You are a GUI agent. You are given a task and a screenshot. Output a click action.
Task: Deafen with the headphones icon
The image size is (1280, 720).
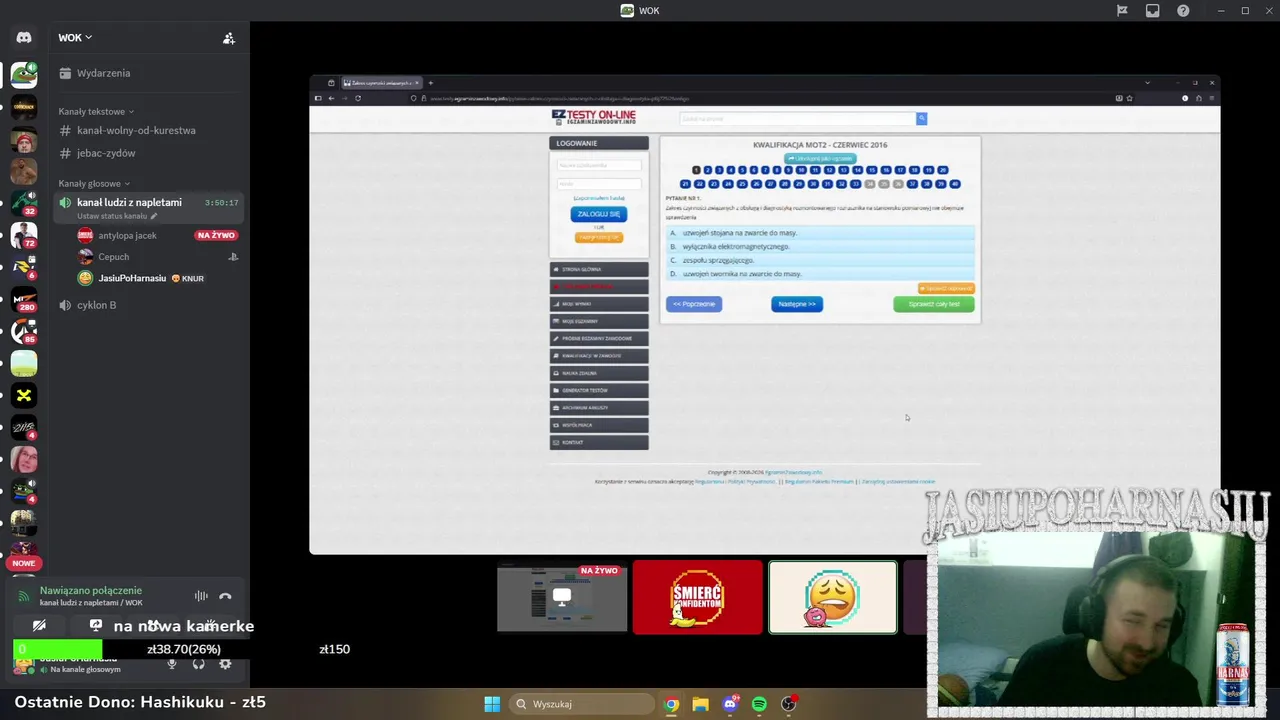pos(198,664)
